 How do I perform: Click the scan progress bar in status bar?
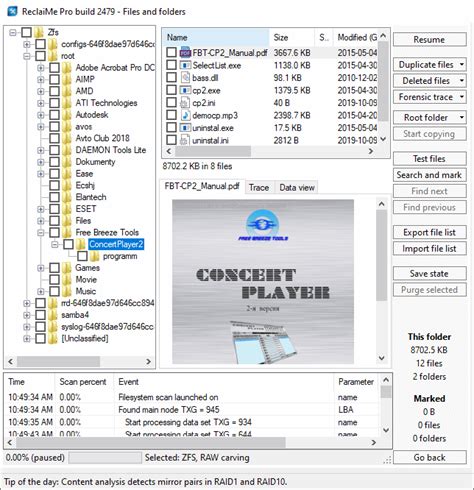tap(105, 458)
